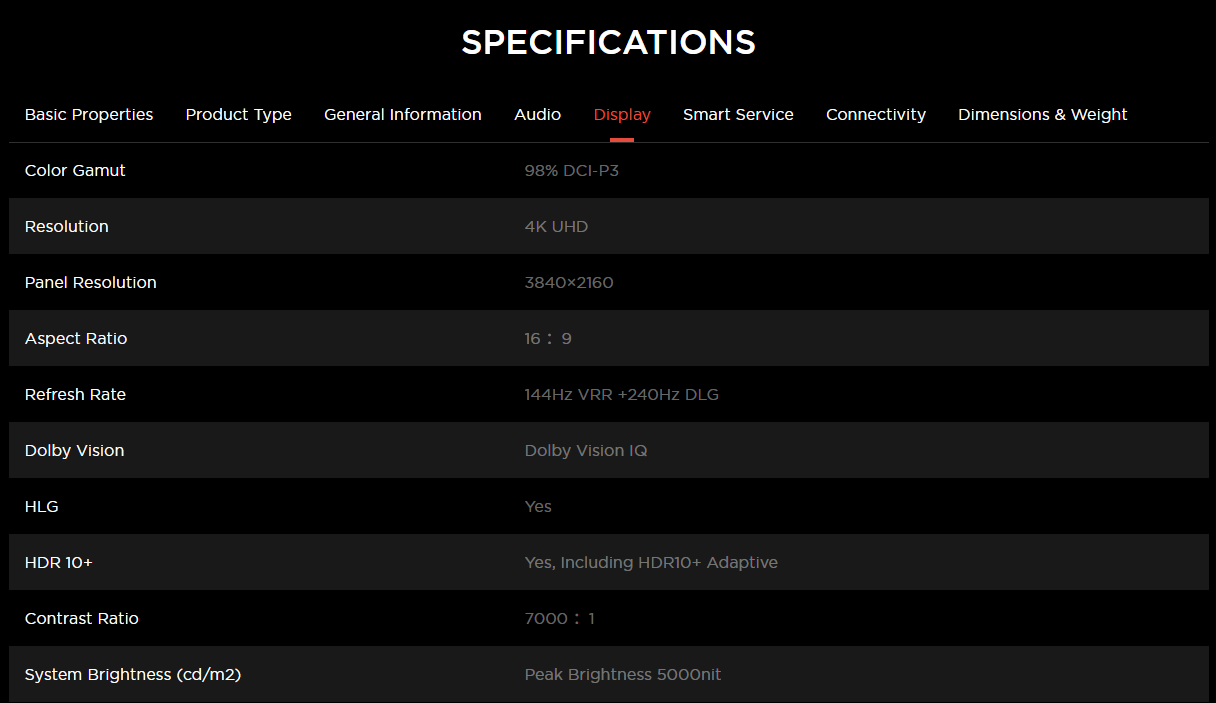
Task: Click the Color Gamut row label
Action: (75, 171)
